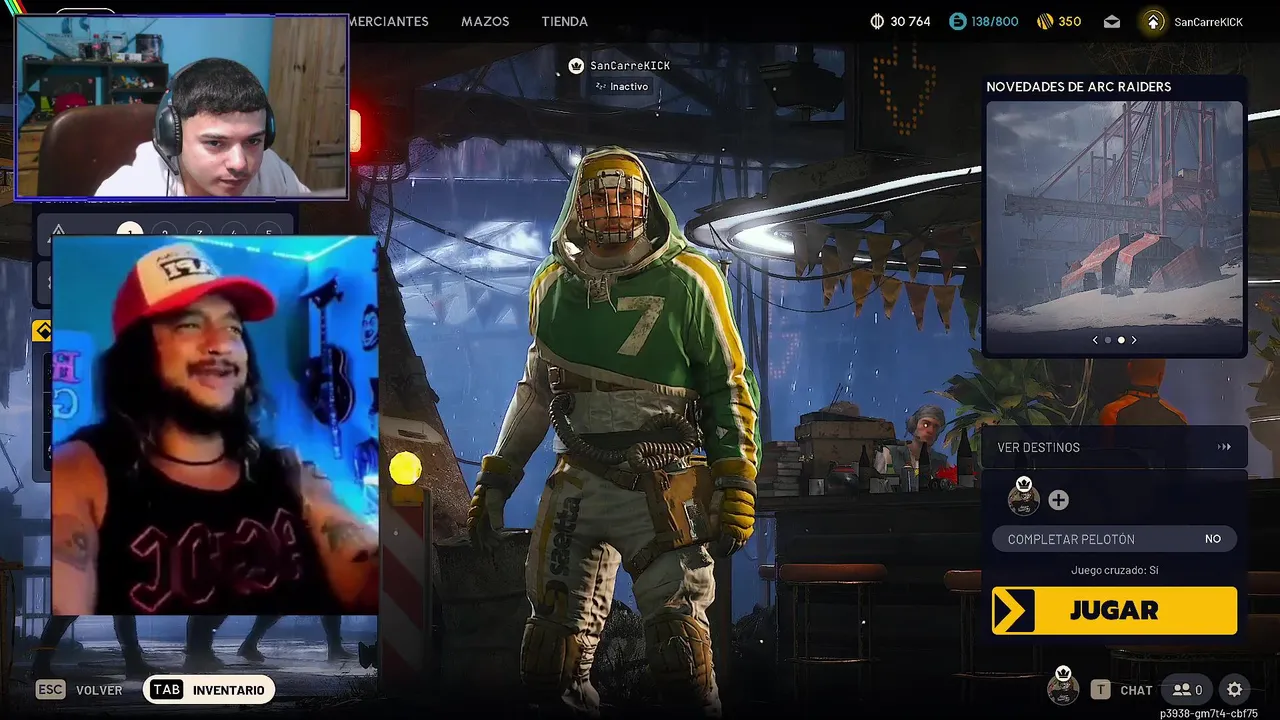Go back with ESC VOLVER
Image resolution: width=1280 pixels, height=720 pixels.
[x=79, y=689]
